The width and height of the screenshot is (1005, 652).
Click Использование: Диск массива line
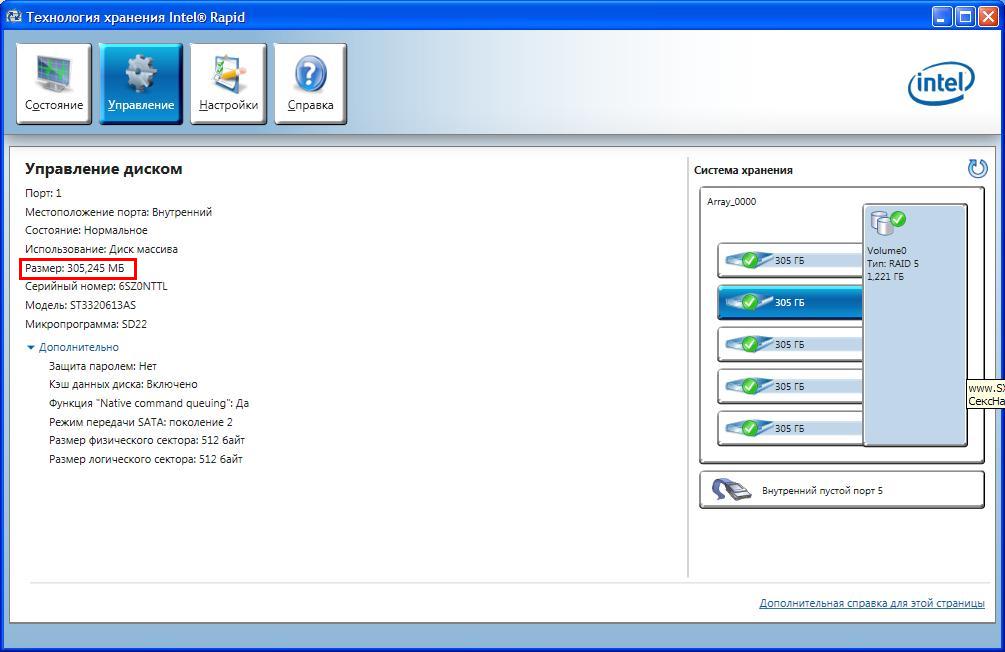pyautogui.click(x=101, y=249)
